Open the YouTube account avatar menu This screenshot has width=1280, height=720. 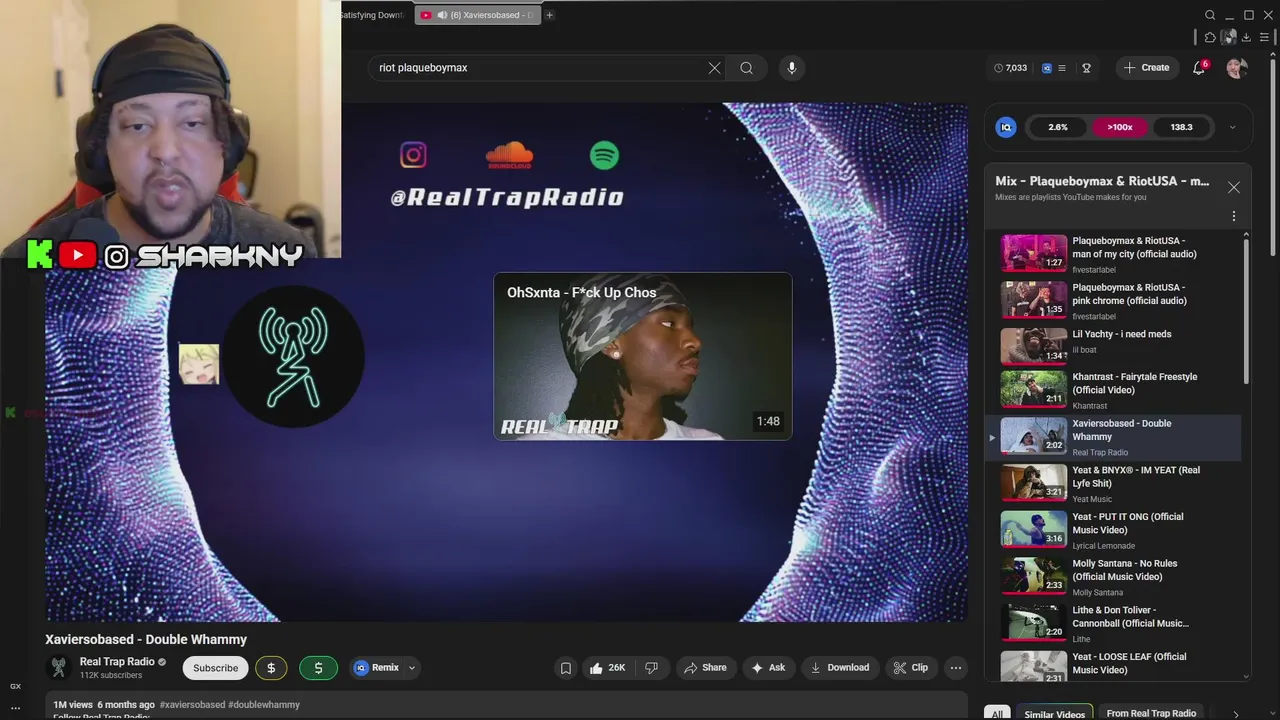coord(1237,68)
